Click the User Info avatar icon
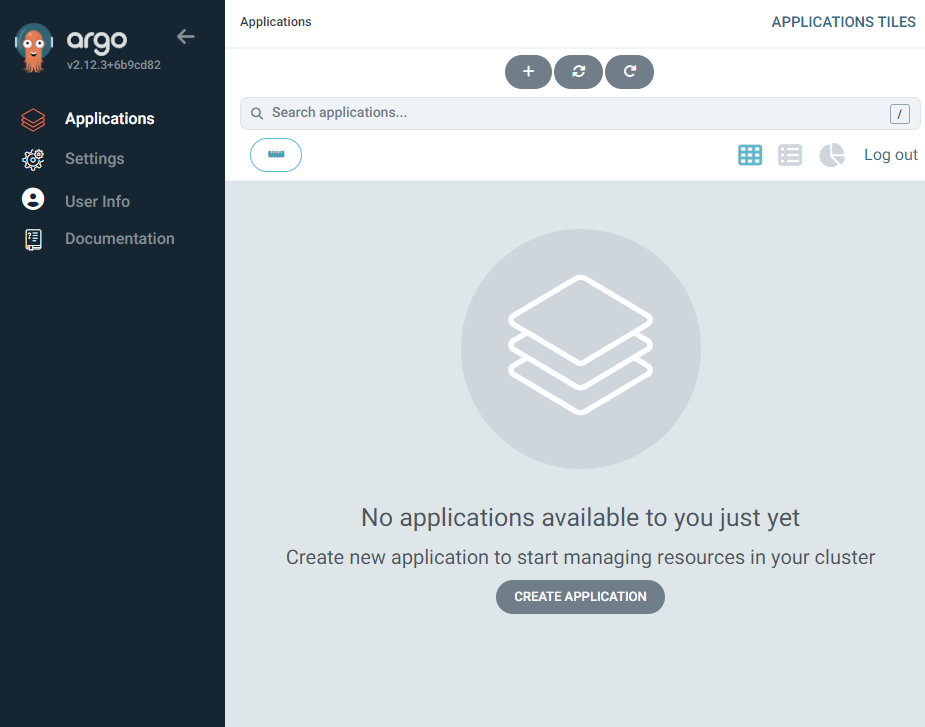The height and width of the screenshot is (727, 925). pos(33,199)
